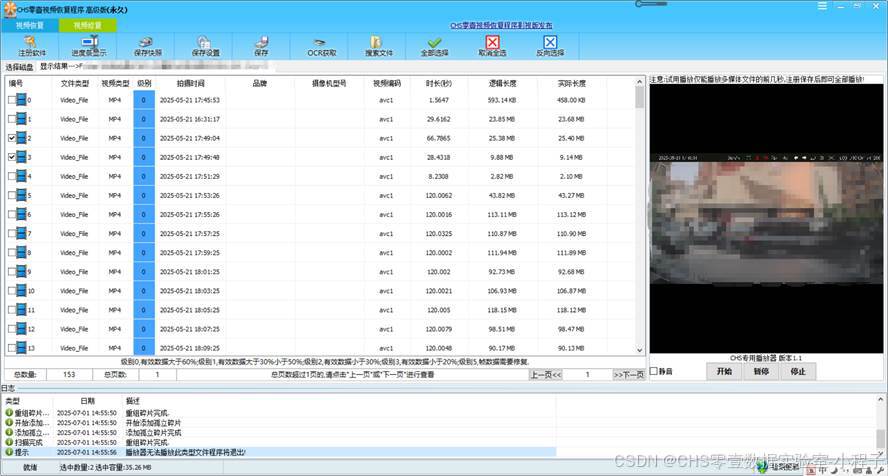Click the film icon of row 5

(x=22, y=195)
